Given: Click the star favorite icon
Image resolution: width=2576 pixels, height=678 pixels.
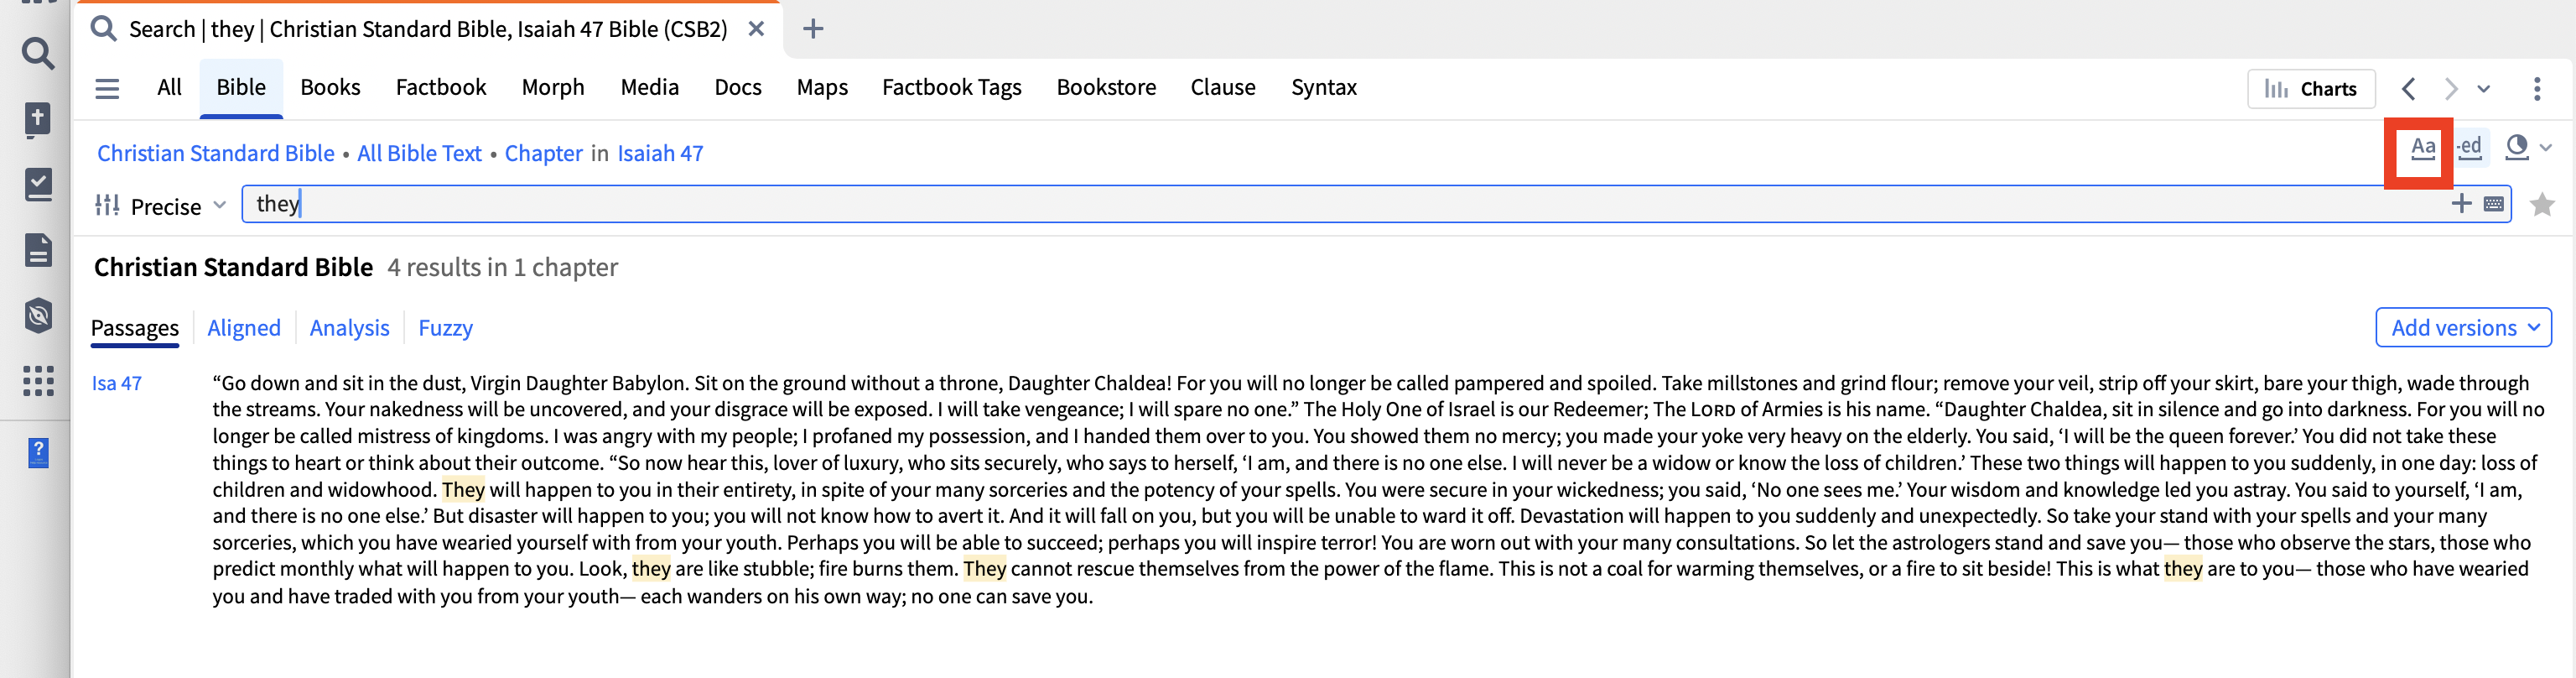Looking at the screenshot, I should [x=2542, y=206].
